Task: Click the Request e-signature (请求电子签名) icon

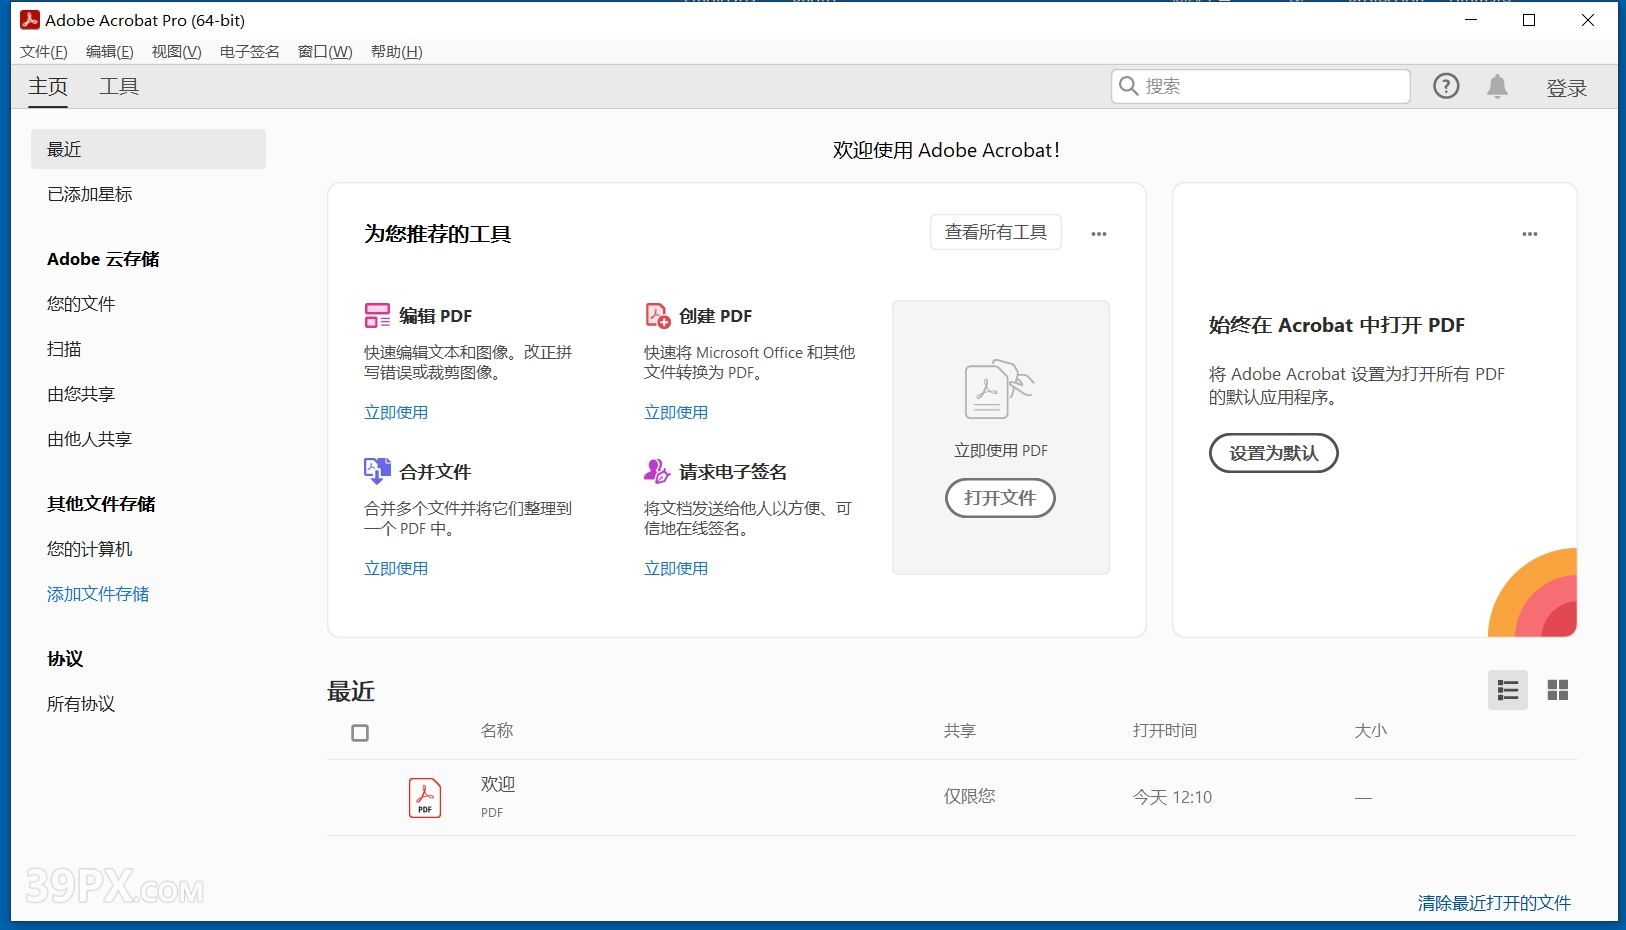Action: pyautogui.click(x=657, y=471)
